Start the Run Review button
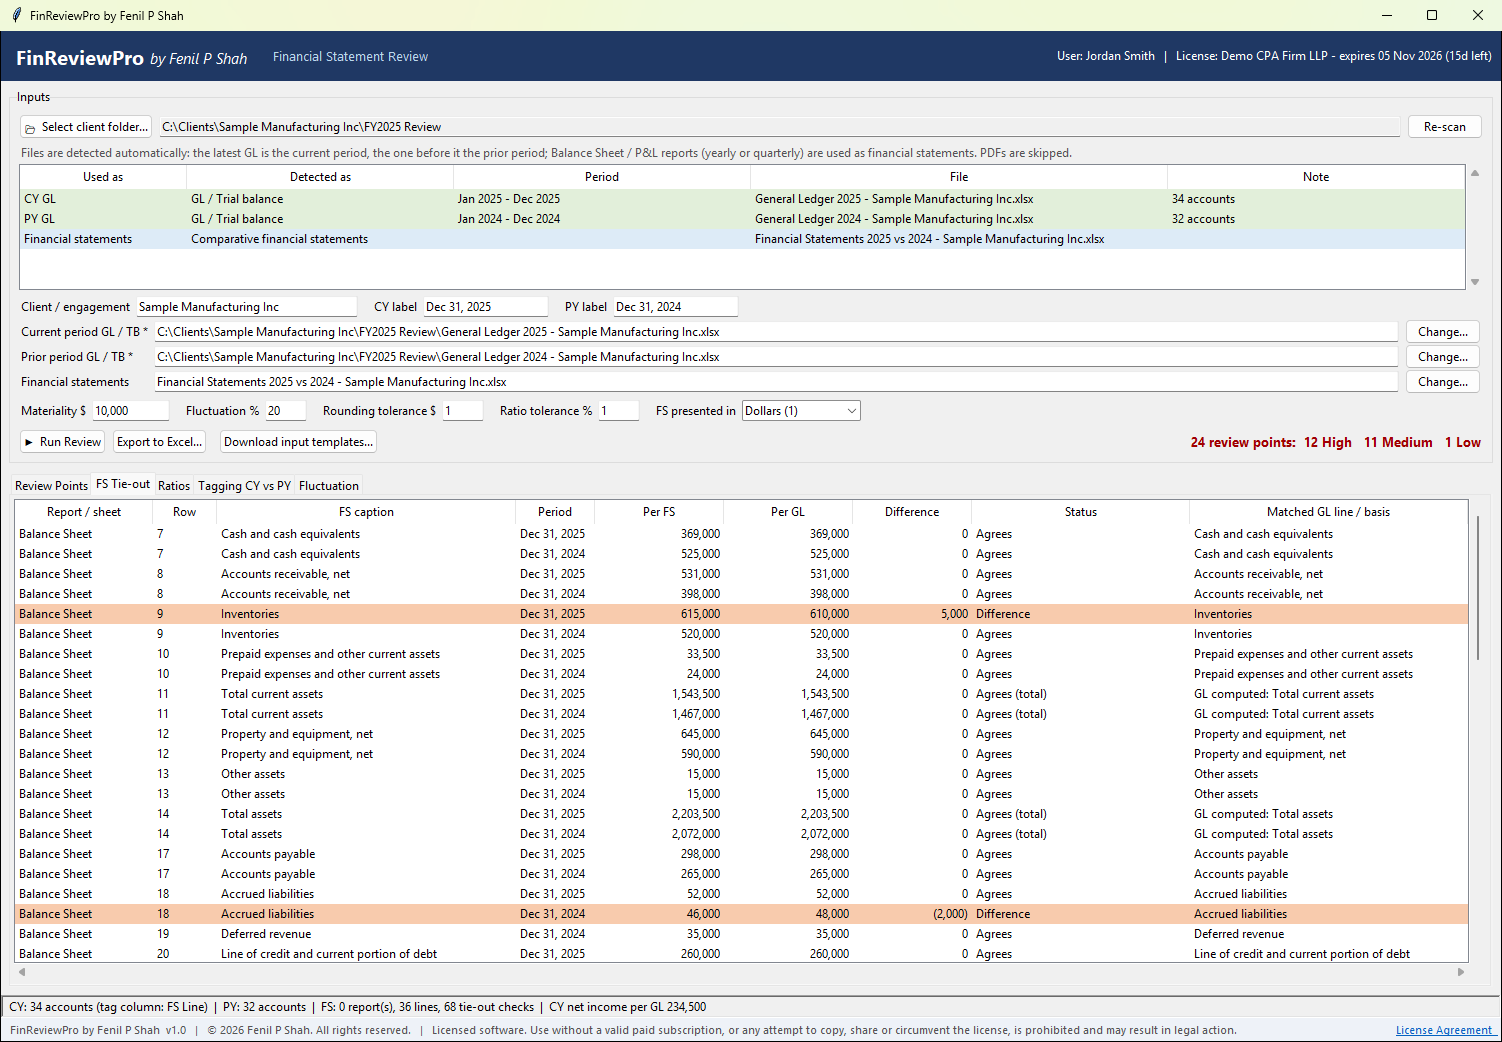Viewport: 1502px width, 1042px height. point(63,442)
